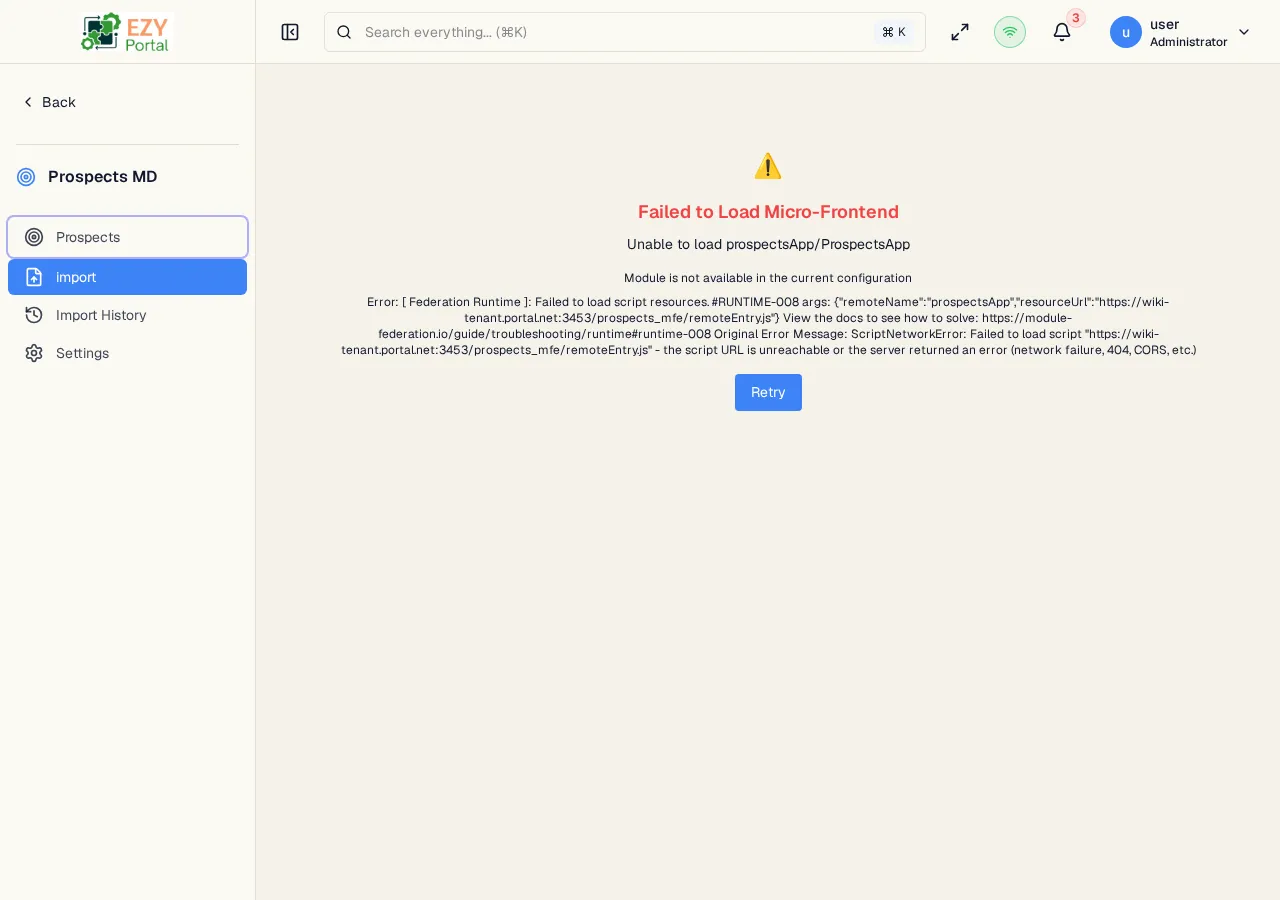Click the user avatar circle
The image size is (1280, 900).
pyautogui.click(x=1126, y=32)
